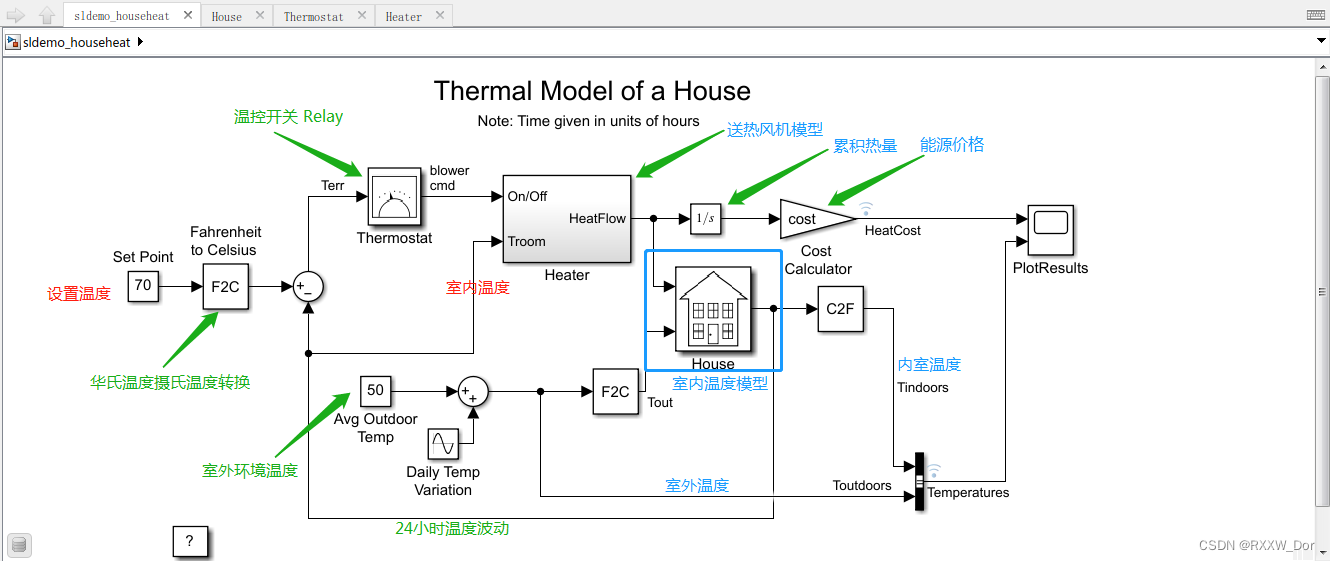Open the address bar dropdown arrow
The width and height of the screenshot is (1330, 561).
point(1321,42)
